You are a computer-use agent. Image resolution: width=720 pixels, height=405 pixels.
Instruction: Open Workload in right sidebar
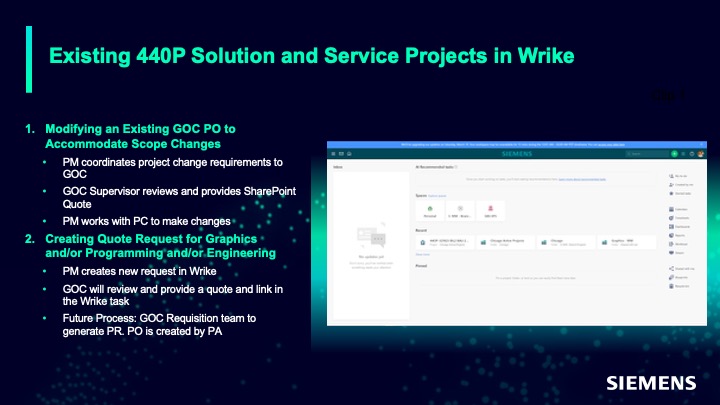tap(678, 244)
